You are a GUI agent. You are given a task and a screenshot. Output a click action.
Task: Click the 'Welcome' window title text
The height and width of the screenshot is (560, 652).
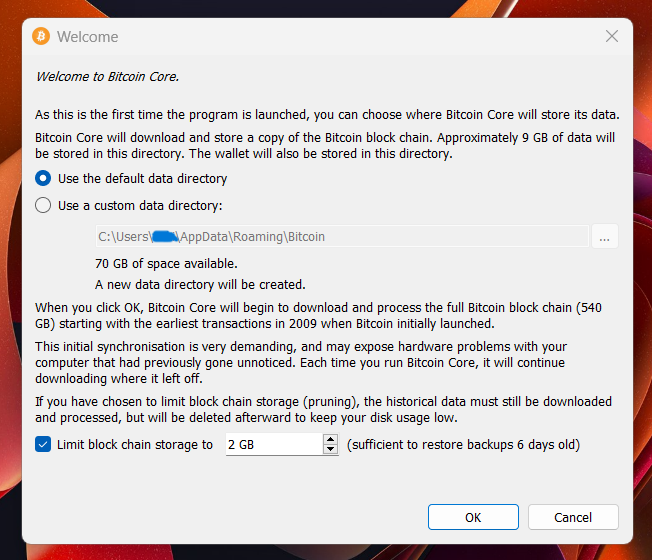pyautogui.click(x=88, y=37)
